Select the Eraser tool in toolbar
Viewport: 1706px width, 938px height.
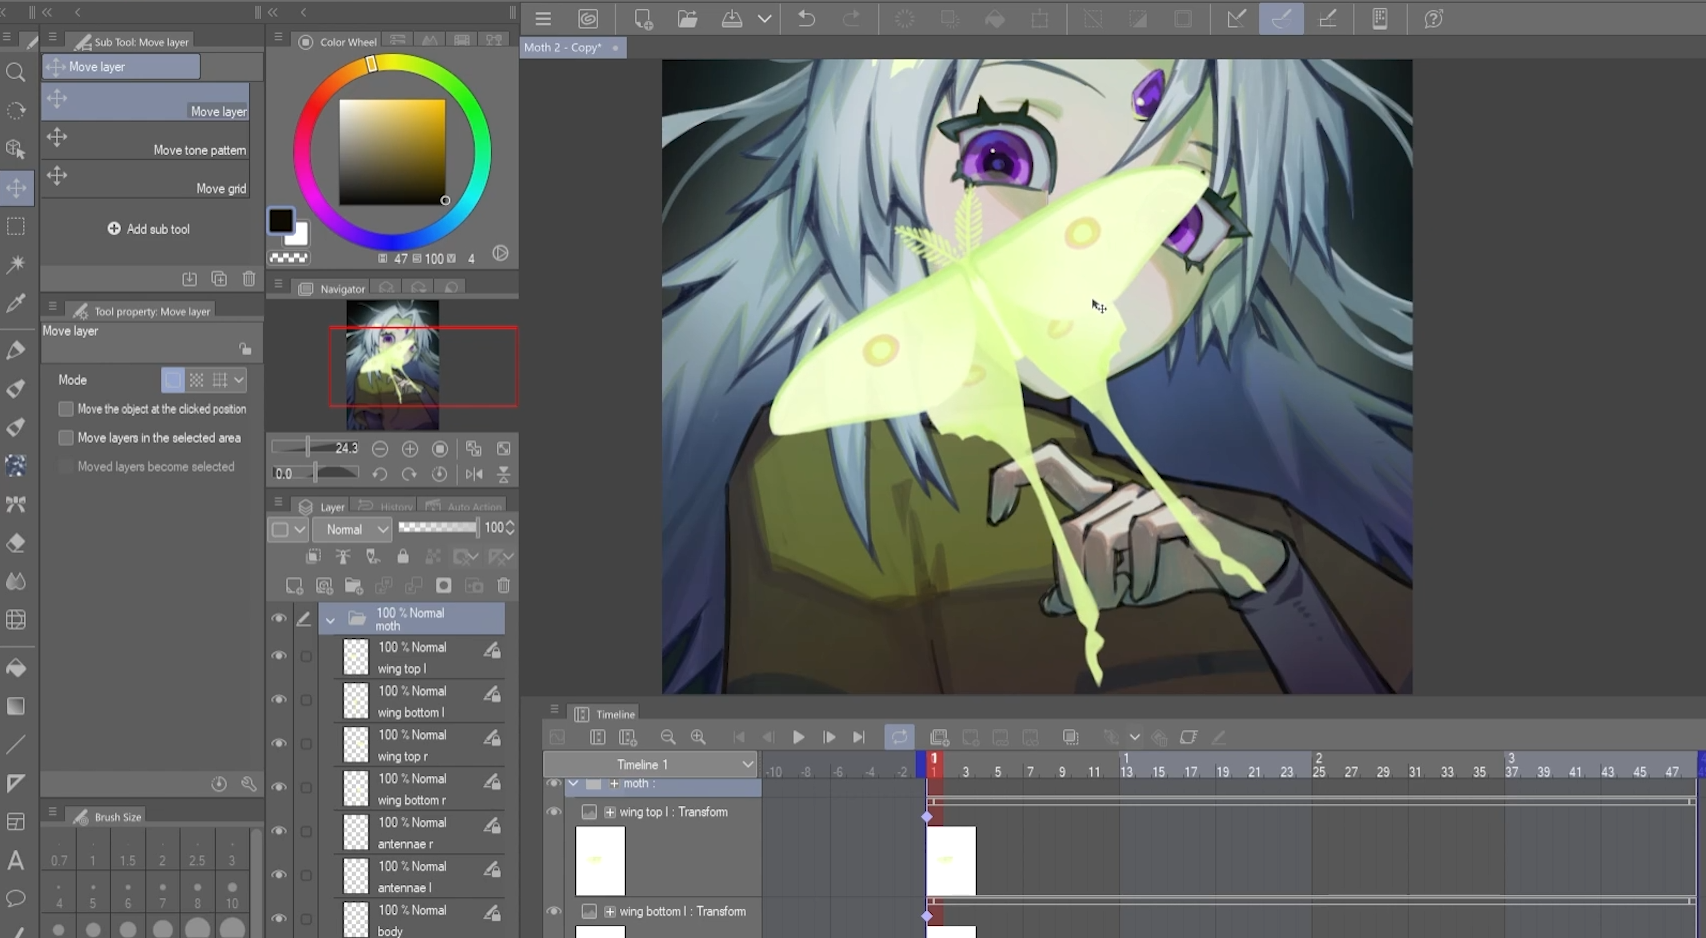pos(16,543)
